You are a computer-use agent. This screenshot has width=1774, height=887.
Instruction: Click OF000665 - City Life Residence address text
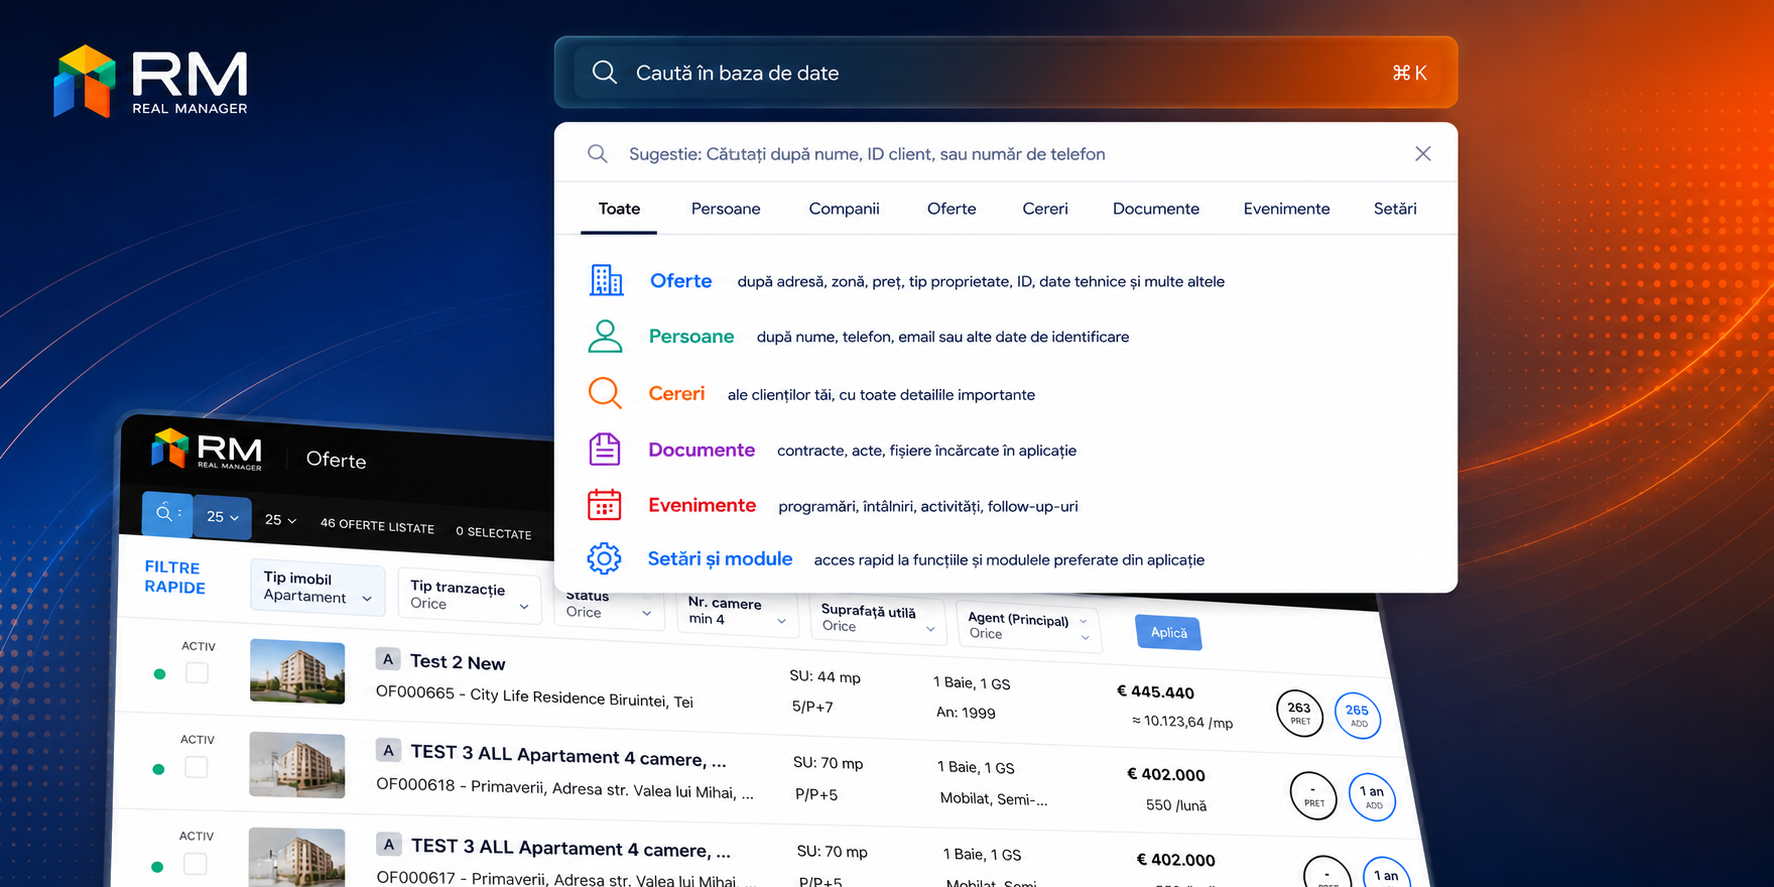tap(534, 697)
